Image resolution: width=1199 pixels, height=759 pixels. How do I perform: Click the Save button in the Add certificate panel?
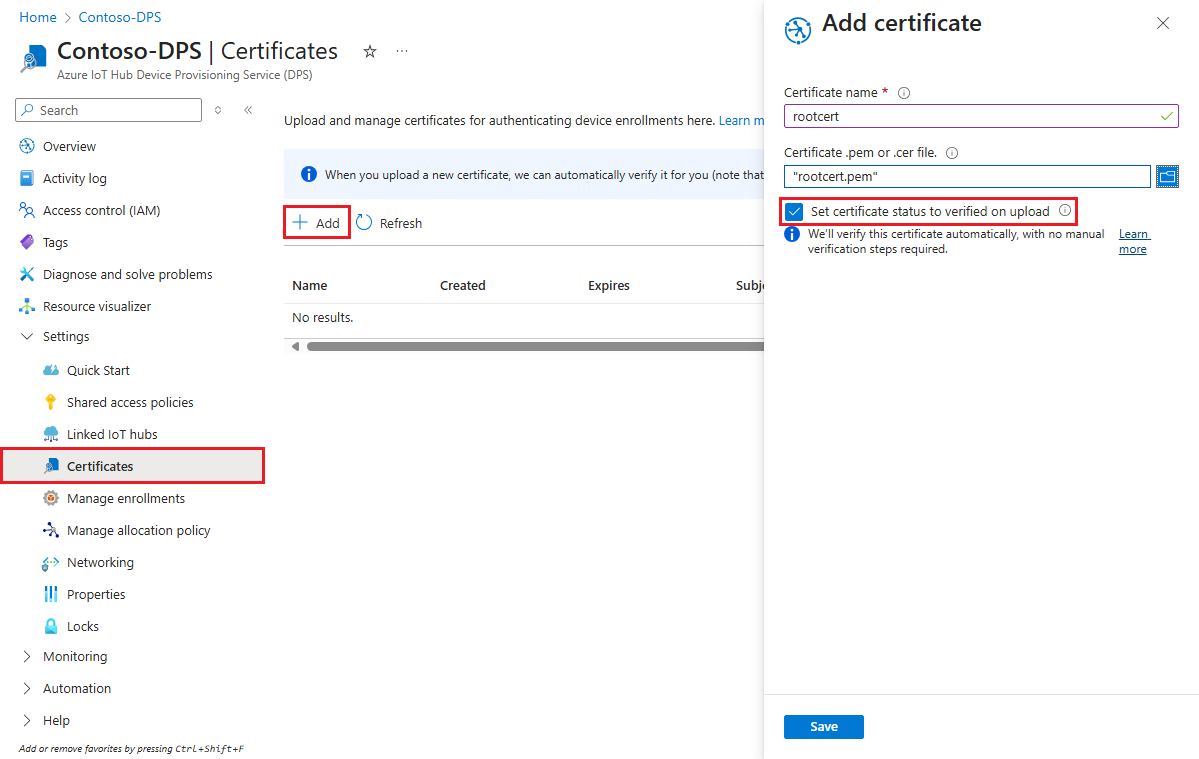[x=823, y=727]
